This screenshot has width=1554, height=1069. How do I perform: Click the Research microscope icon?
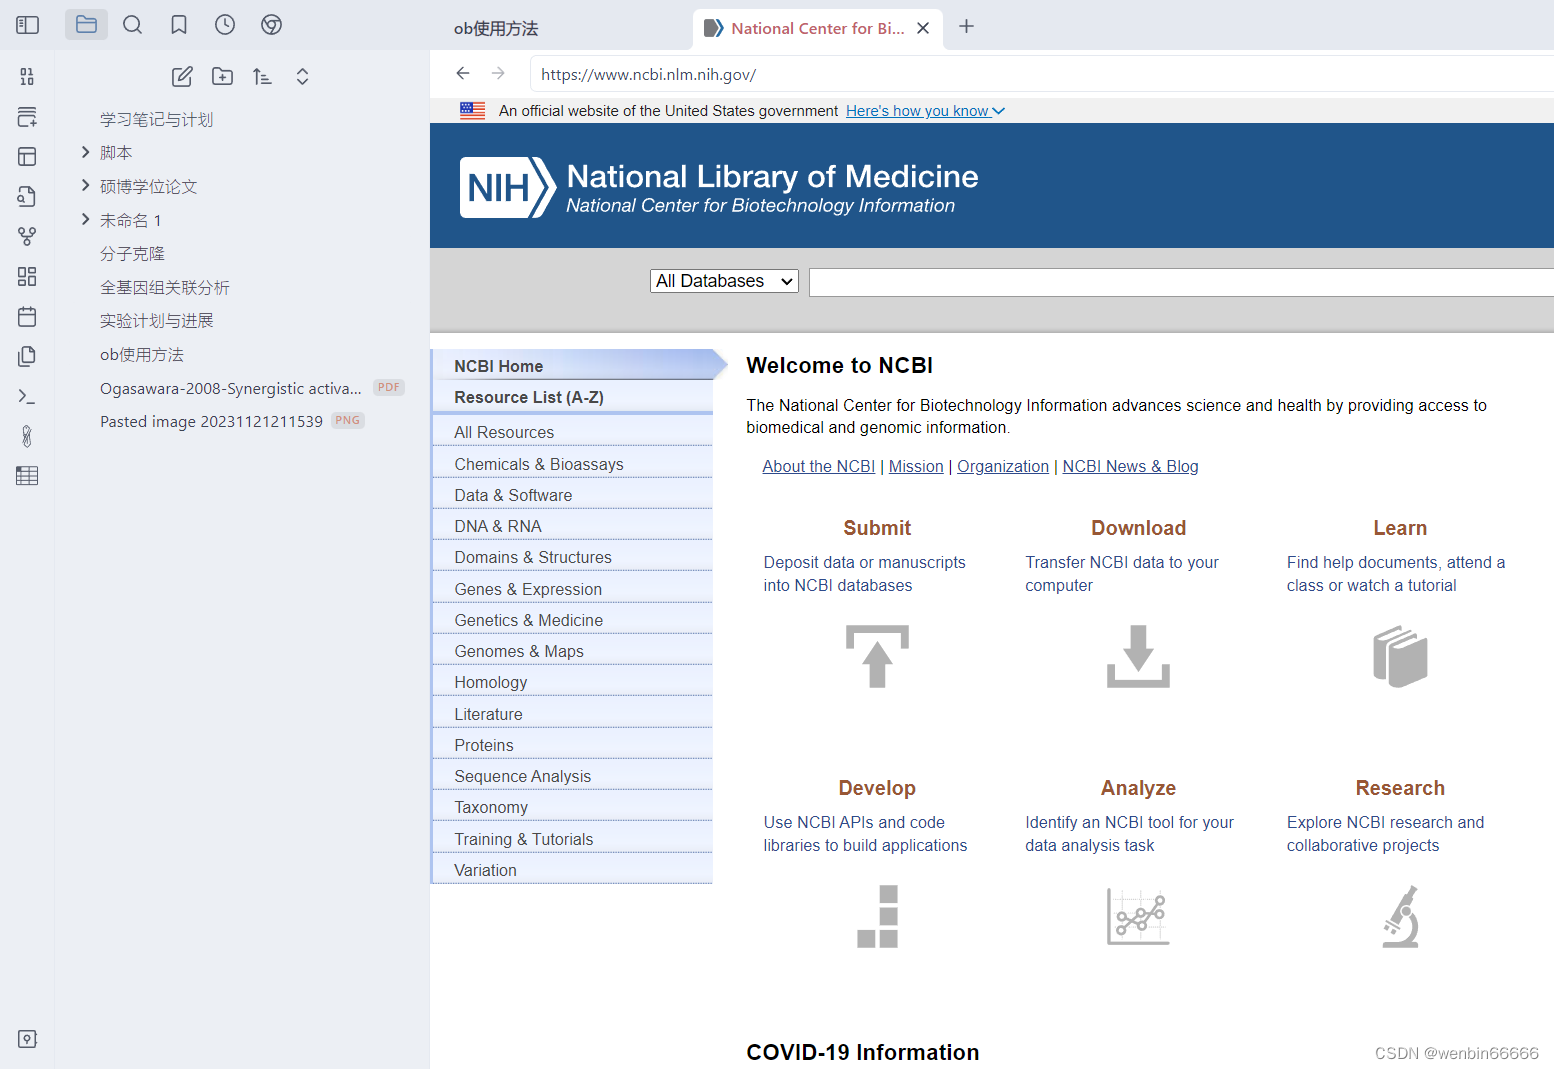pos(1400,916)
